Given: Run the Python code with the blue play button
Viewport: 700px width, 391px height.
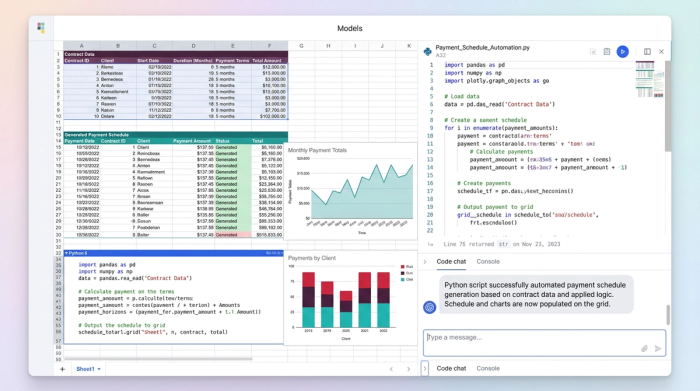Looking at the screenshot, I should pos(622,52).
